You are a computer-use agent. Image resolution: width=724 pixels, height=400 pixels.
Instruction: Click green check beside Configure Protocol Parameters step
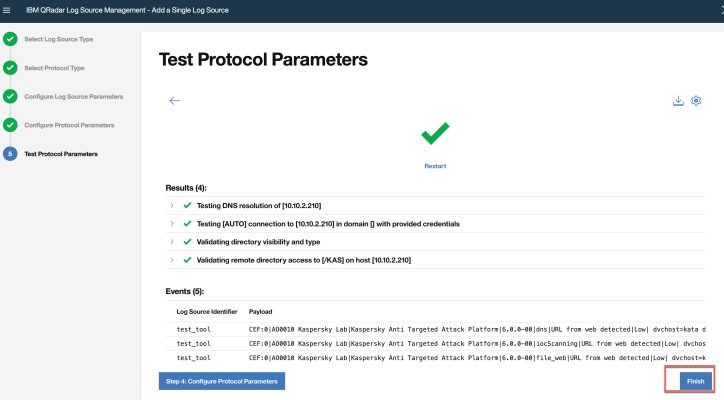[x=10, y=125]
